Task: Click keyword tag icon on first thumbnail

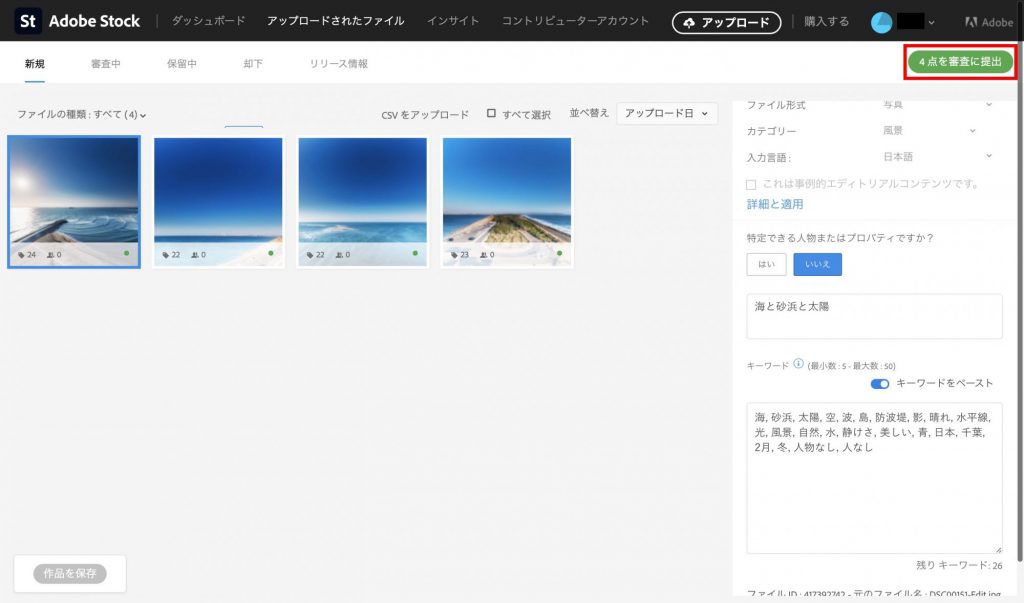Action: pyautogui.click(x=21, y=255)
